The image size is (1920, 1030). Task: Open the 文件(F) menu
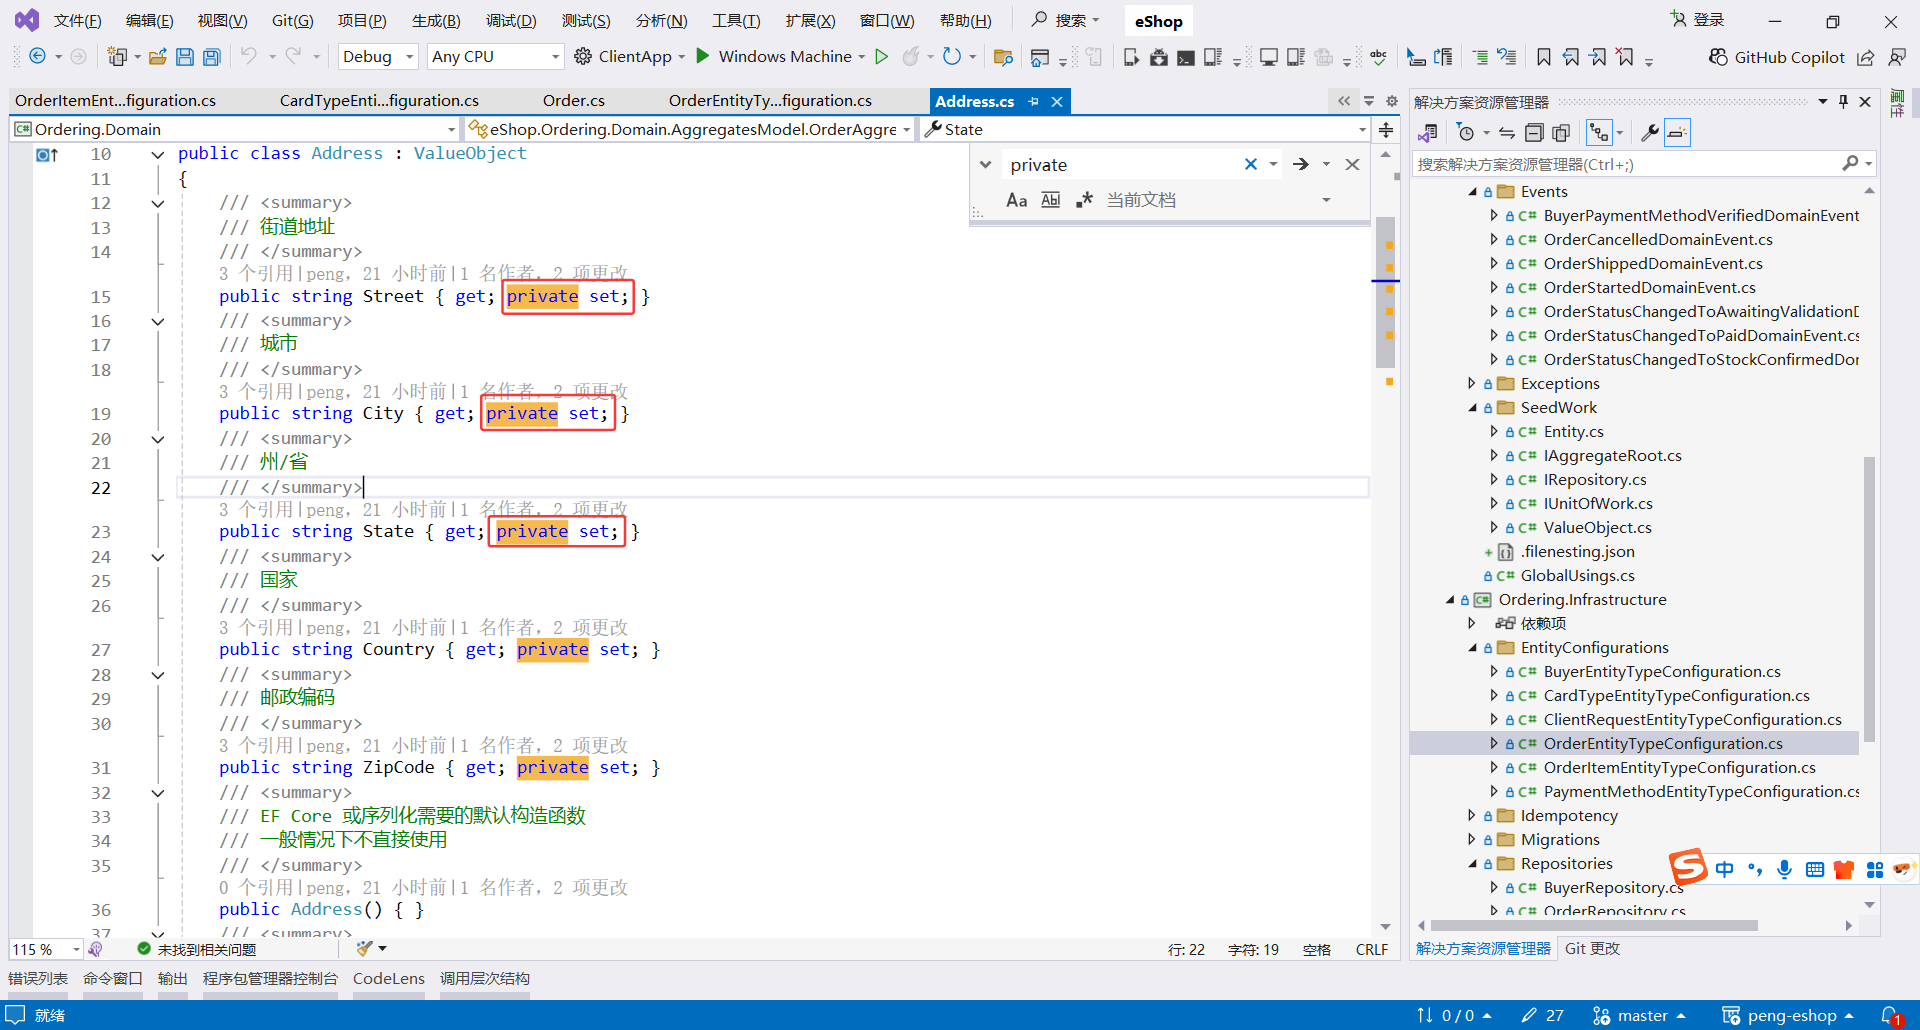point(77,21)
